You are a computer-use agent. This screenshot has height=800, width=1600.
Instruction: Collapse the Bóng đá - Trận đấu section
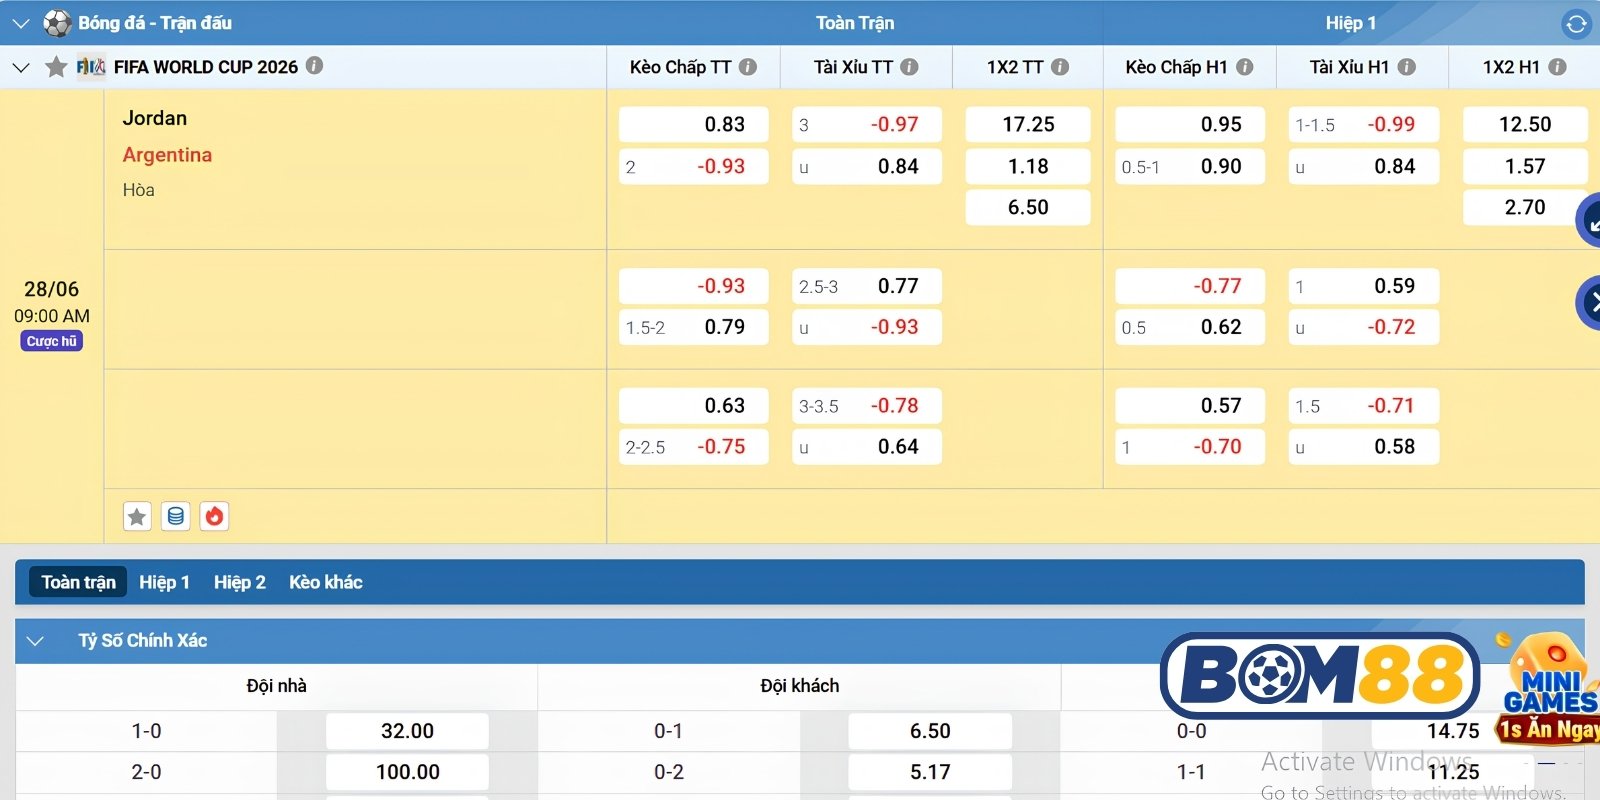(21, 23)
